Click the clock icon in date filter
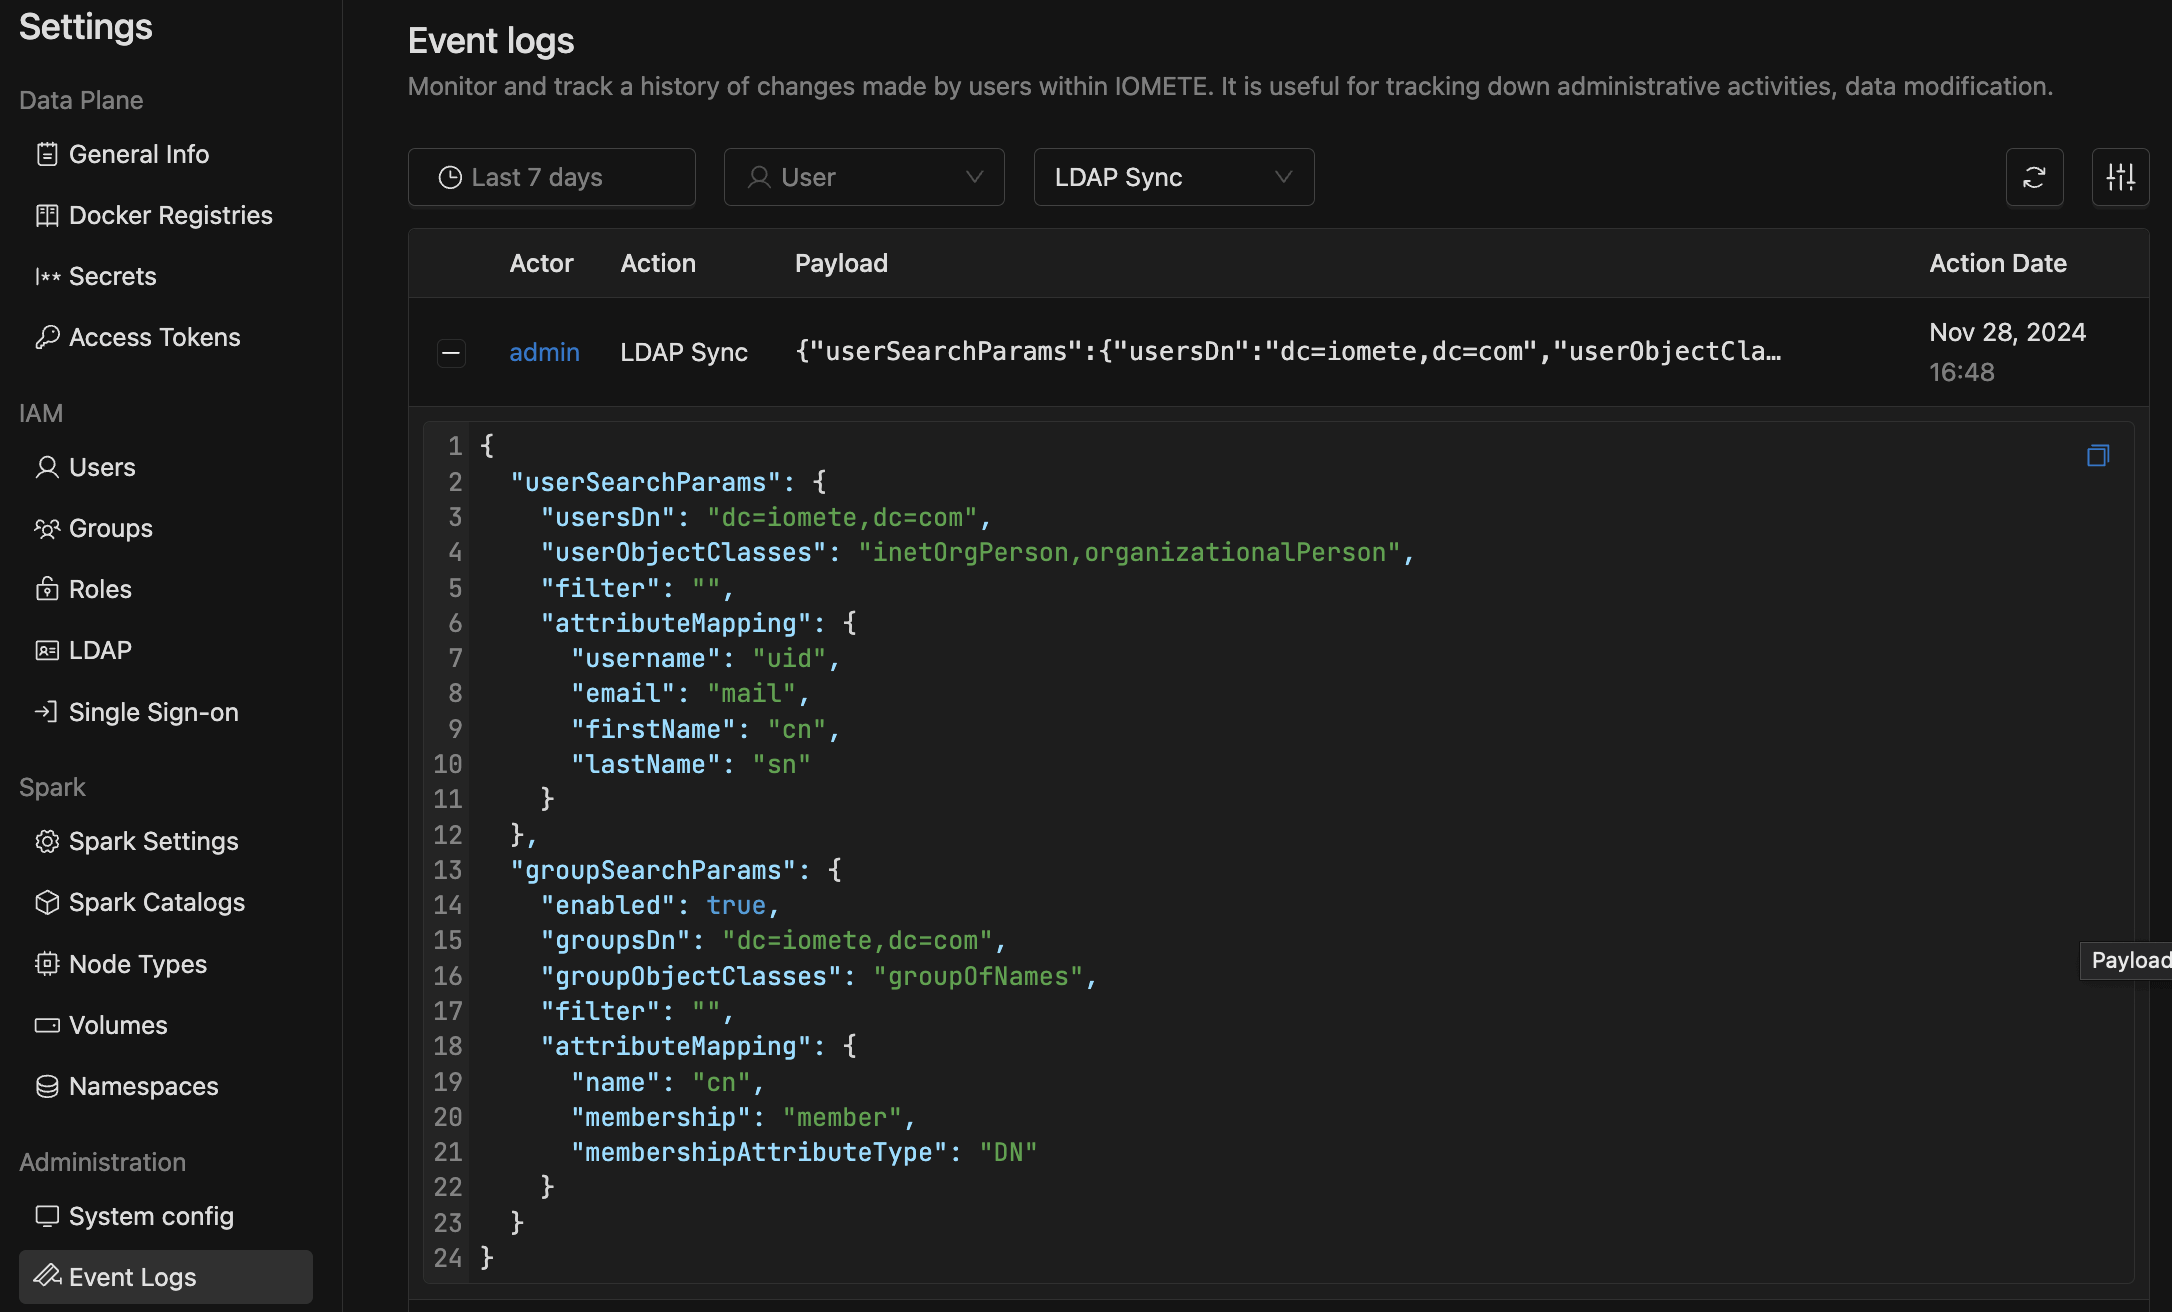Screen dimensions: 2172x1312 [x=451, y=177]
